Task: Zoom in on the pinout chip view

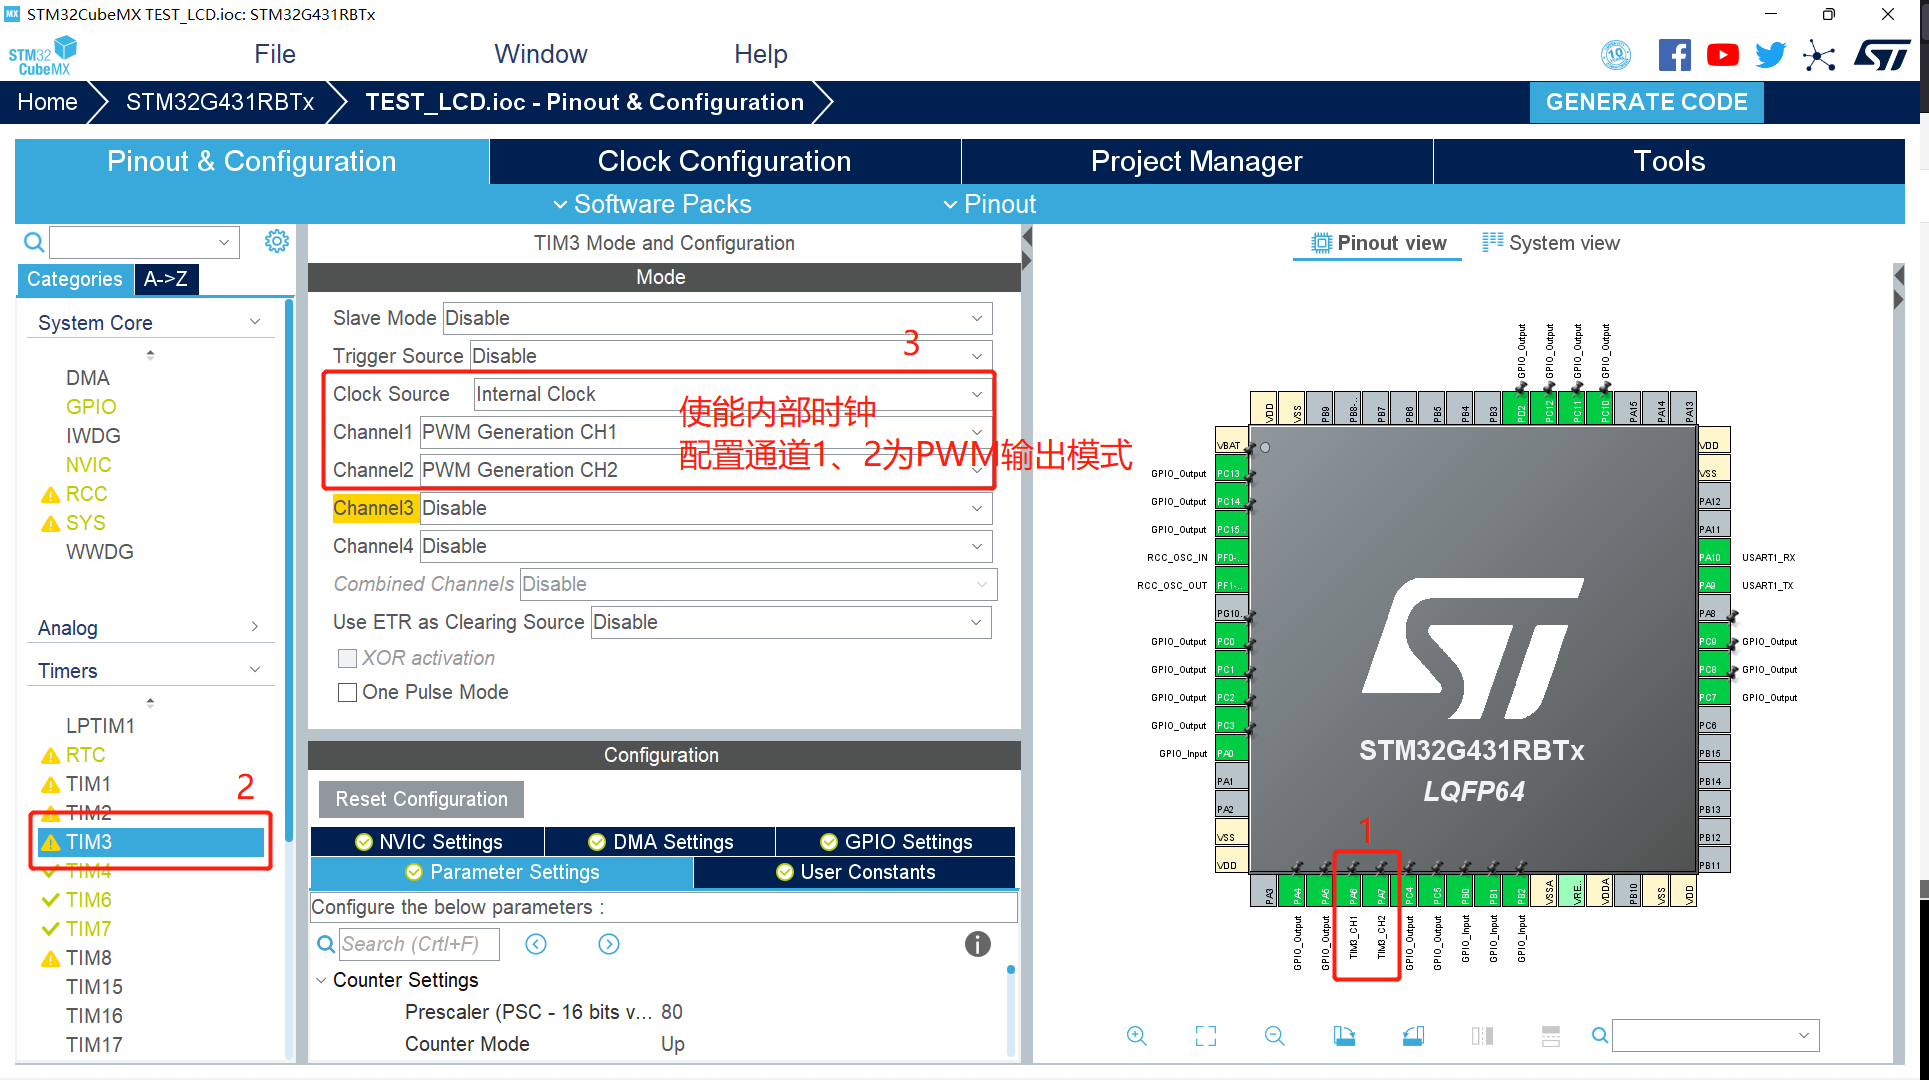Action: coord(1137,1036)
